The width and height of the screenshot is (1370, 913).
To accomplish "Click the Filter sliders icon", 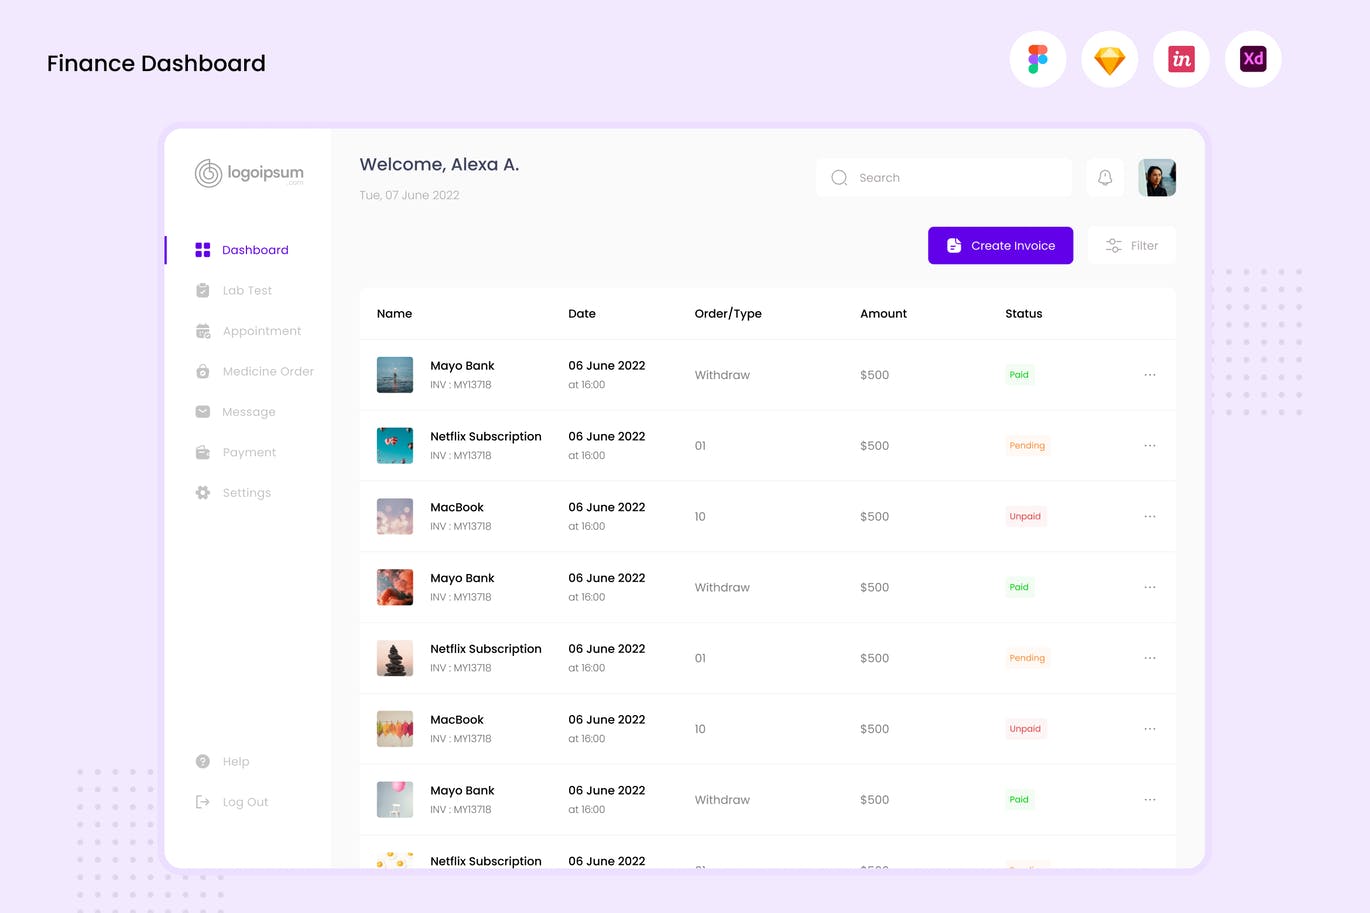I will pos(1113,245).
